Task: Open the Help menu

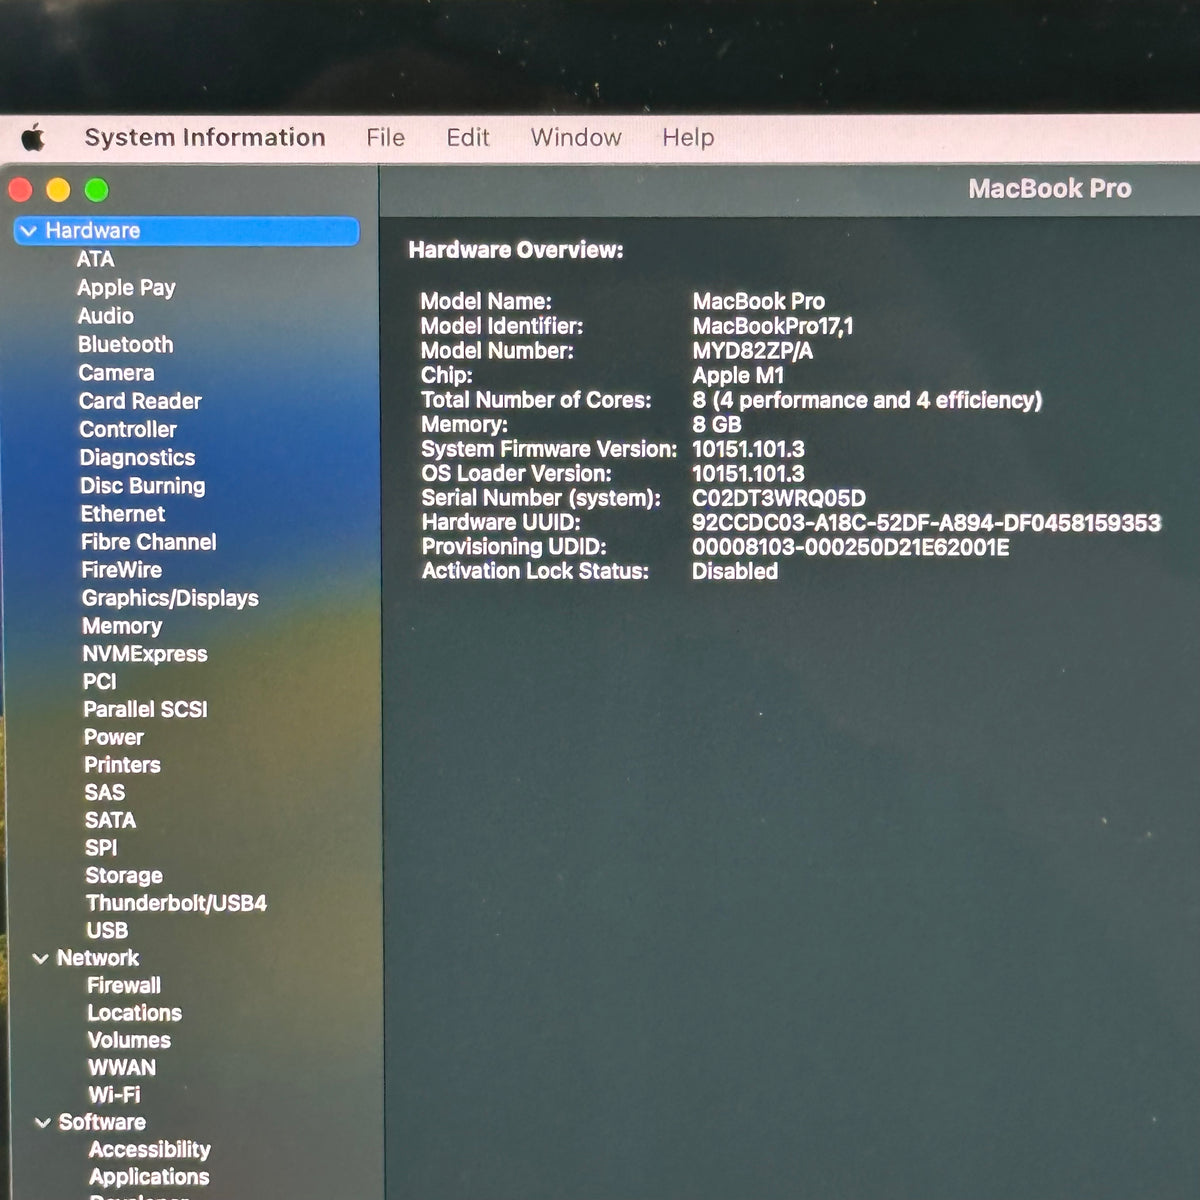Action: [x=688, y=137]
